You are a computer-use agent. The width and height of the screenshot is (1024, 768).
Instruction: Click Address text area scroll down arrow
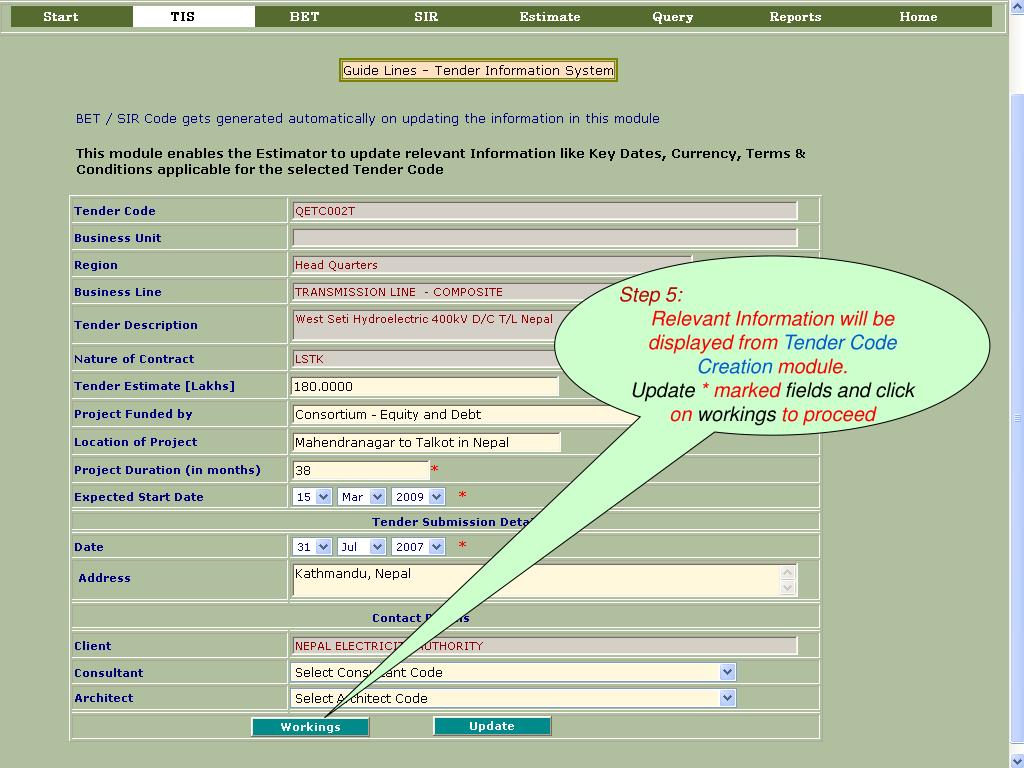(788, 588)
